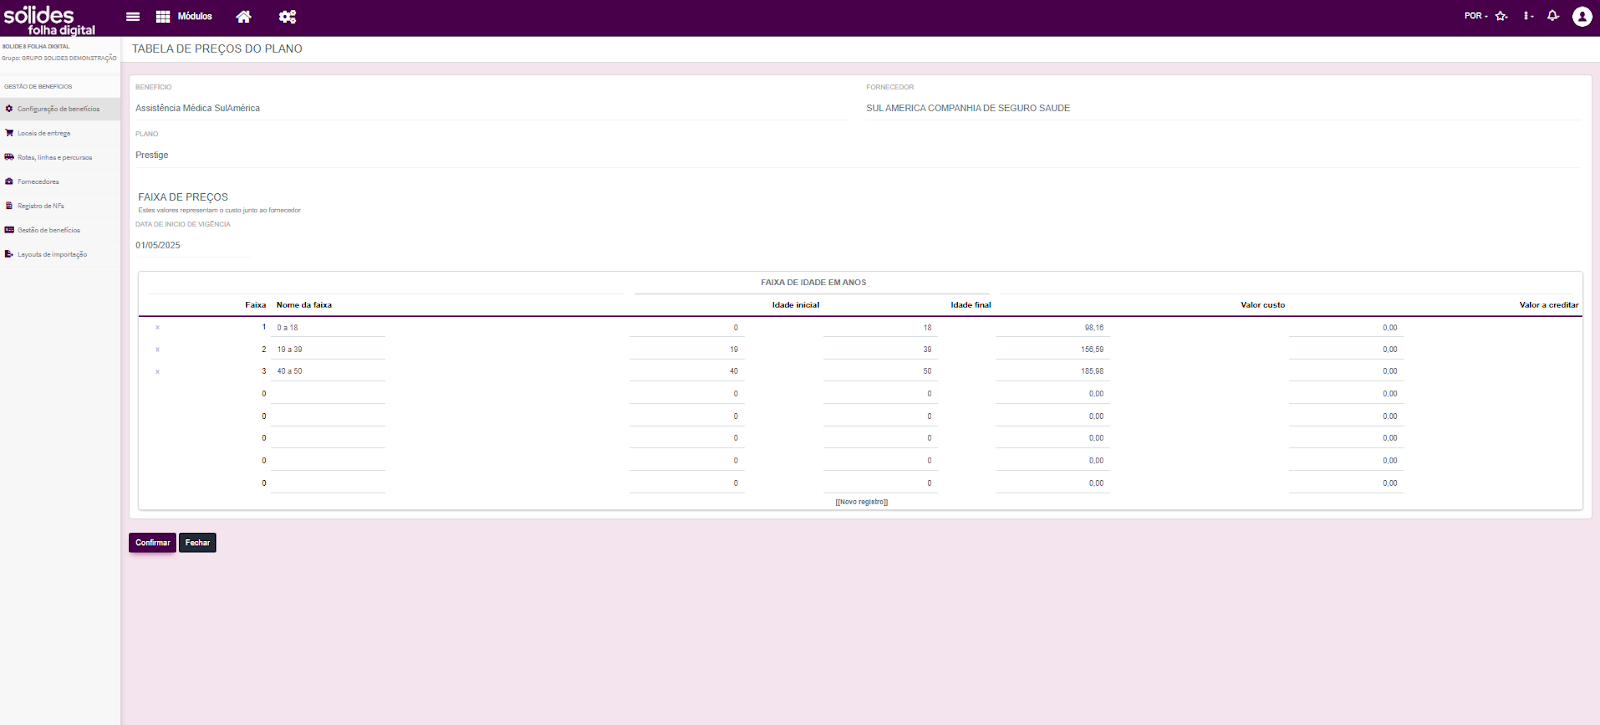Delete the '0 a 18' row with x
1600x725 pixels.
pos(157,328)
